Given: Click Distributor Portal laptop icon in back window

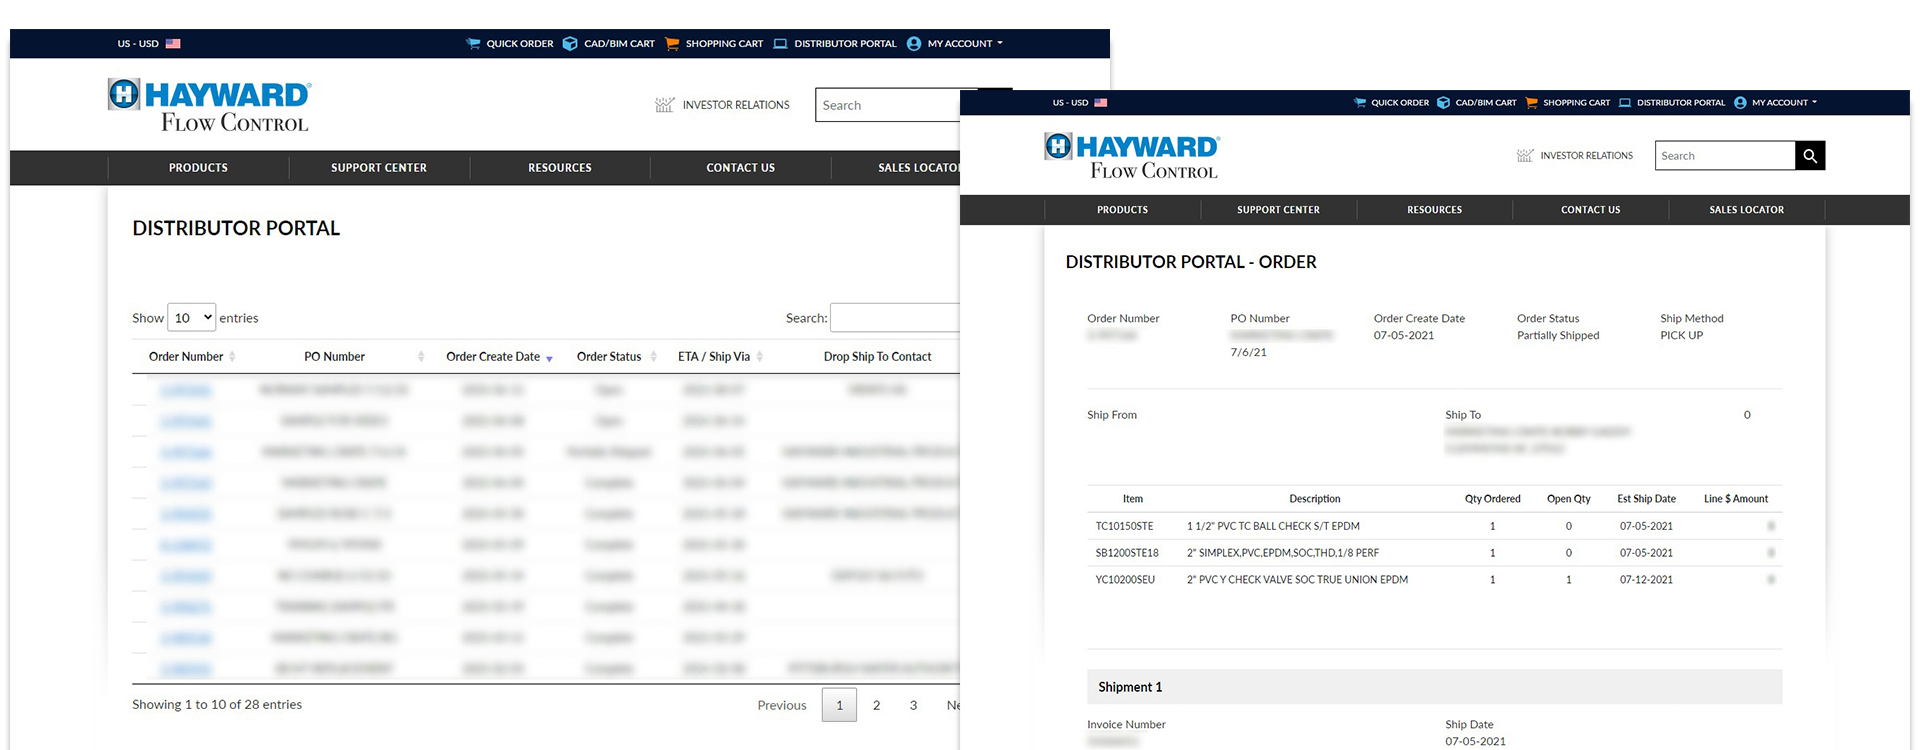Looking at the screenshot, I should pos(781,44).
